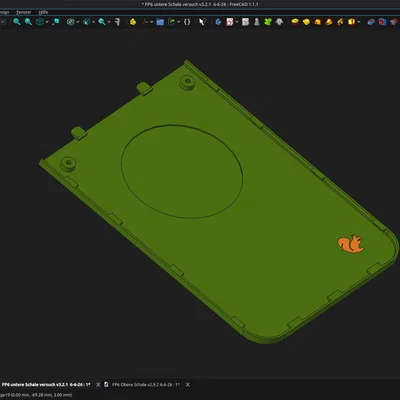This screenshot has width=400, height=400.
Task: Click the blue Create Body icon
Action: tap(218, 22)
